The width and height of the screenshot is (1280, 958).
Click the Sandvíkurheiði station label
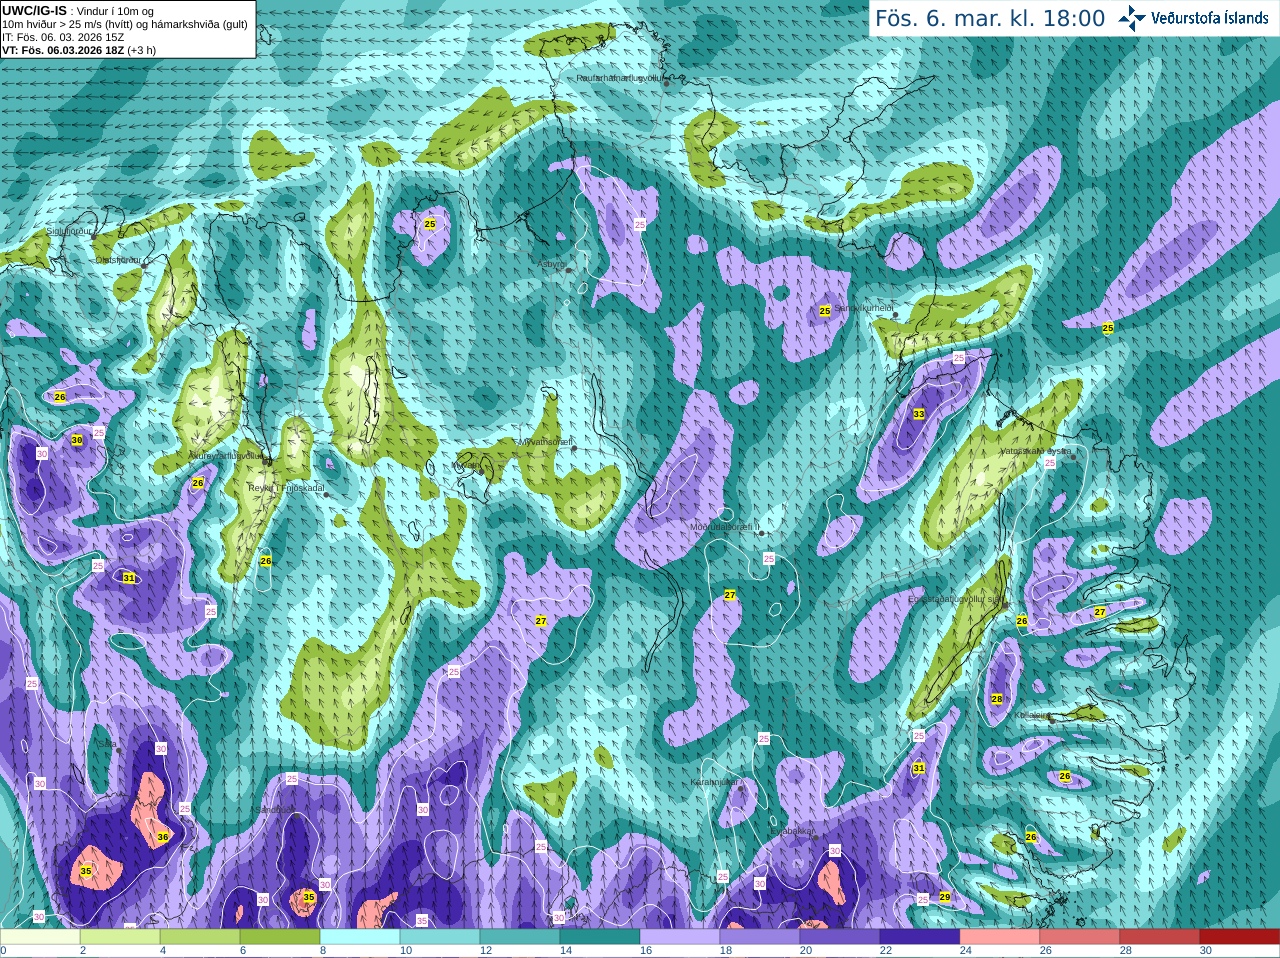pyautogui.click(x=862, y=308)
